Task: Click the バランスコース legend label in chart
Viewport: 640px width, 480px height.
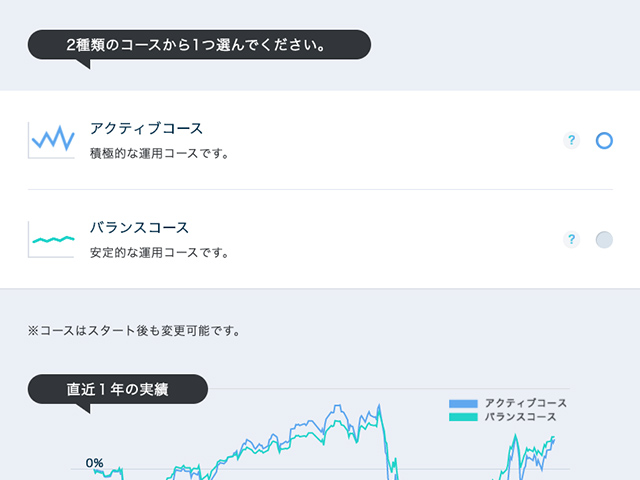Action: pos(520,417)
